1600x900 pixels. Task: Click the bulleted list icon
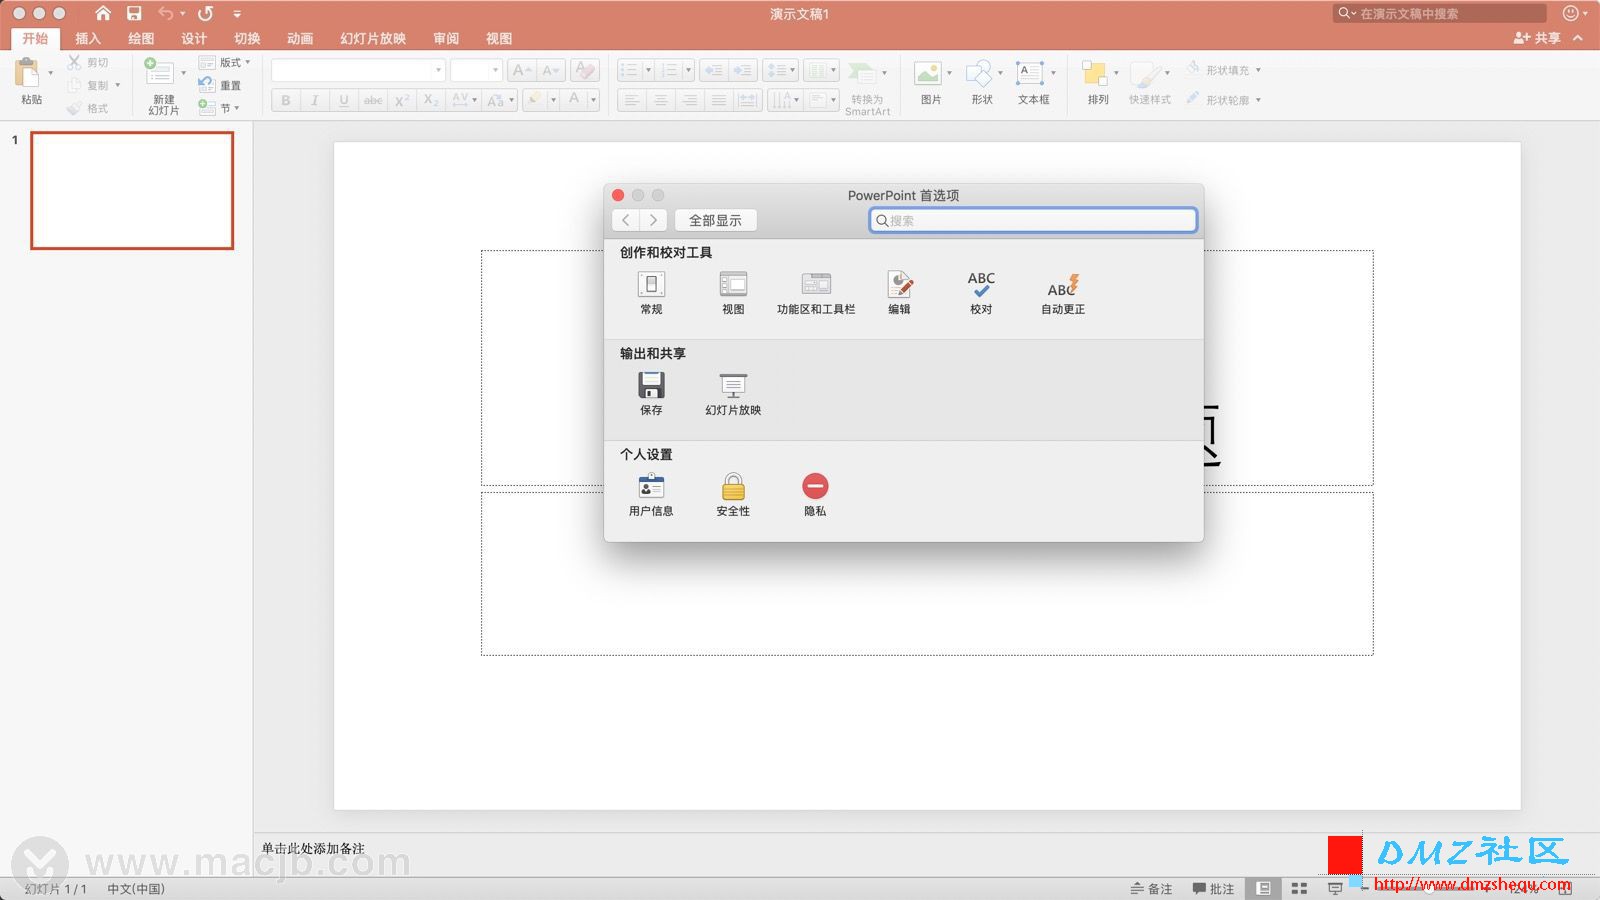(x=629, y=70)
